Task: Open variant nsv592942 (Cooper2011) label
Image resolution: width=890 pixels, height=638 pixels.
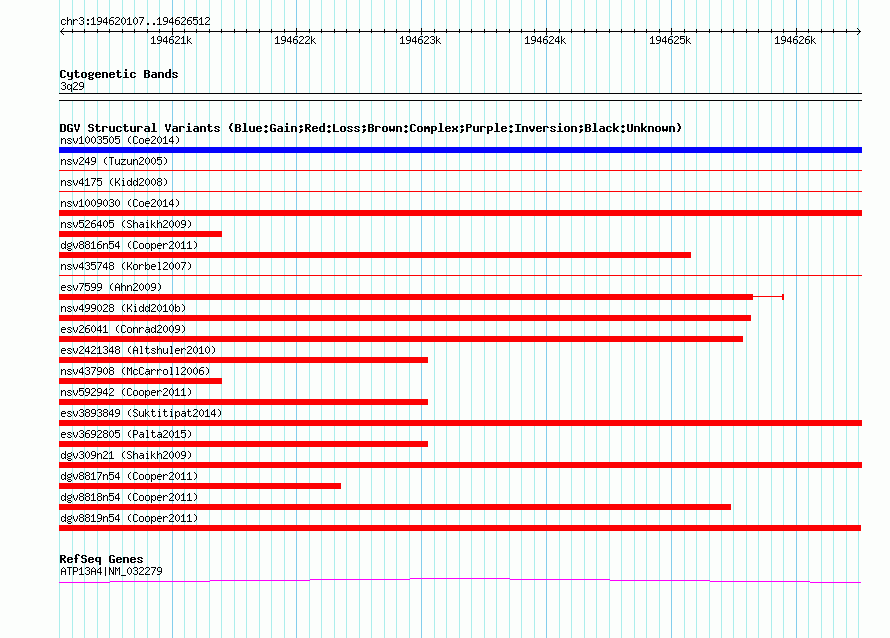Action: (126, 392)
